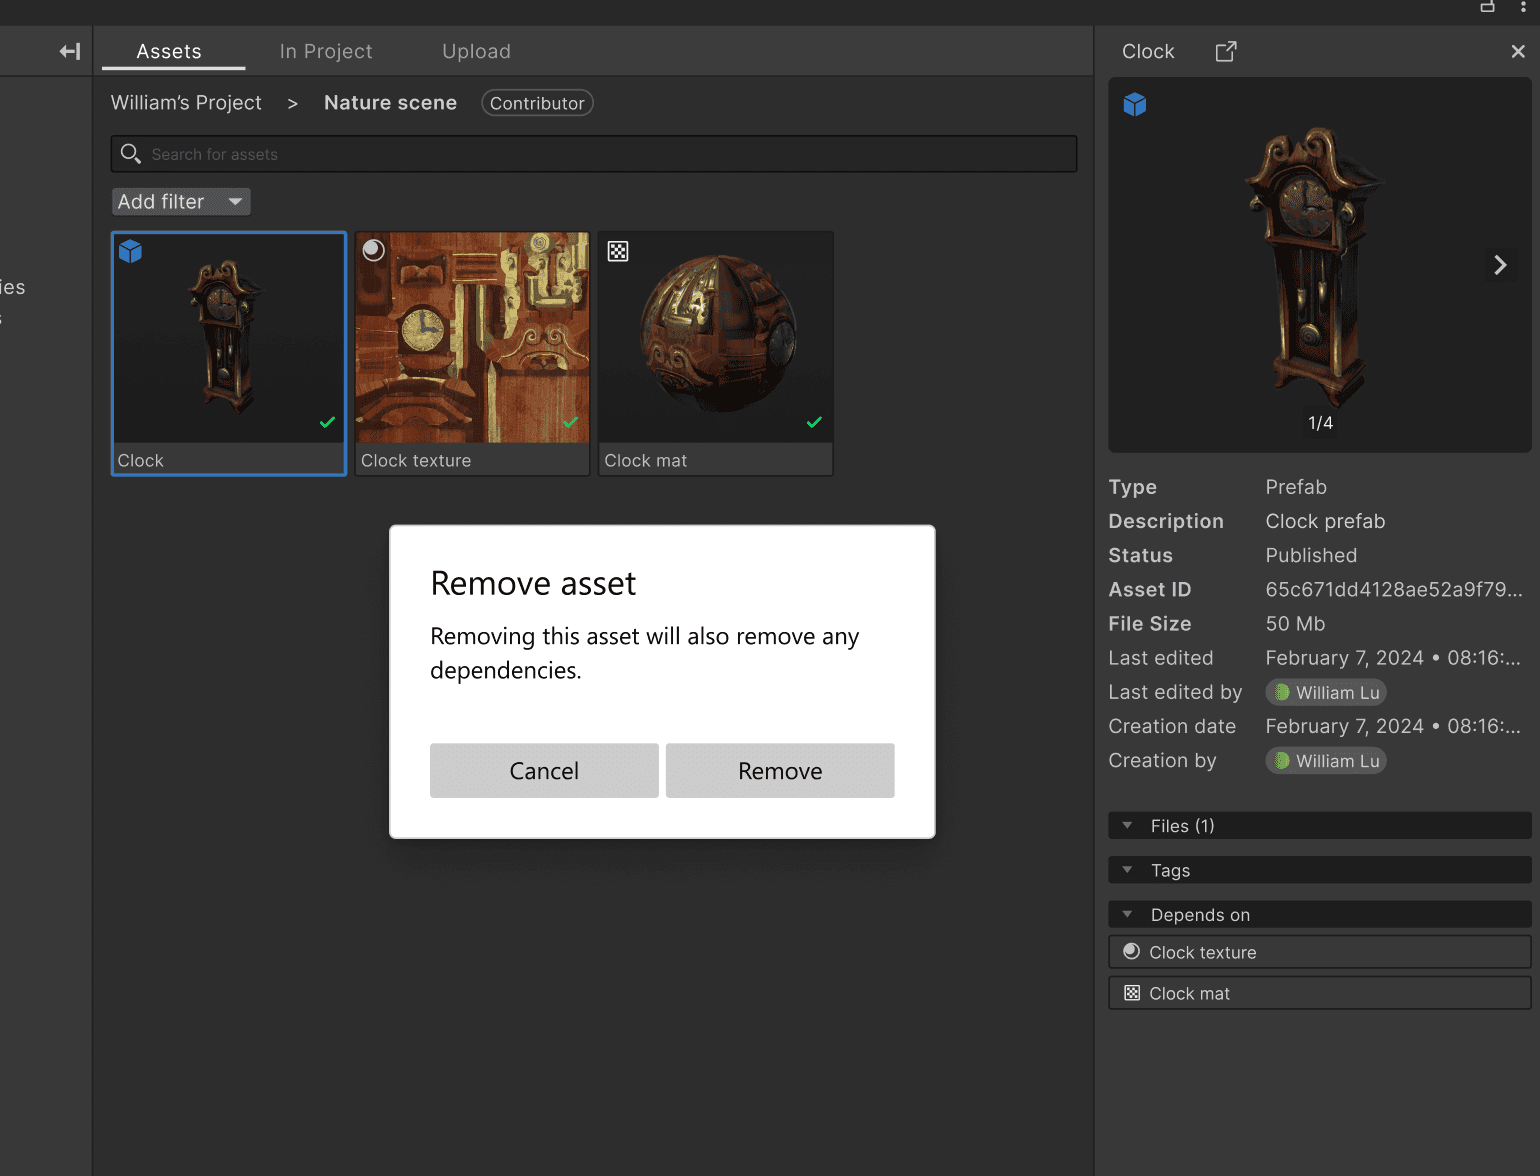Viewport: 1540px width, 1176px height.
Task: Click the Search for assets field
Action: point(594,153)
